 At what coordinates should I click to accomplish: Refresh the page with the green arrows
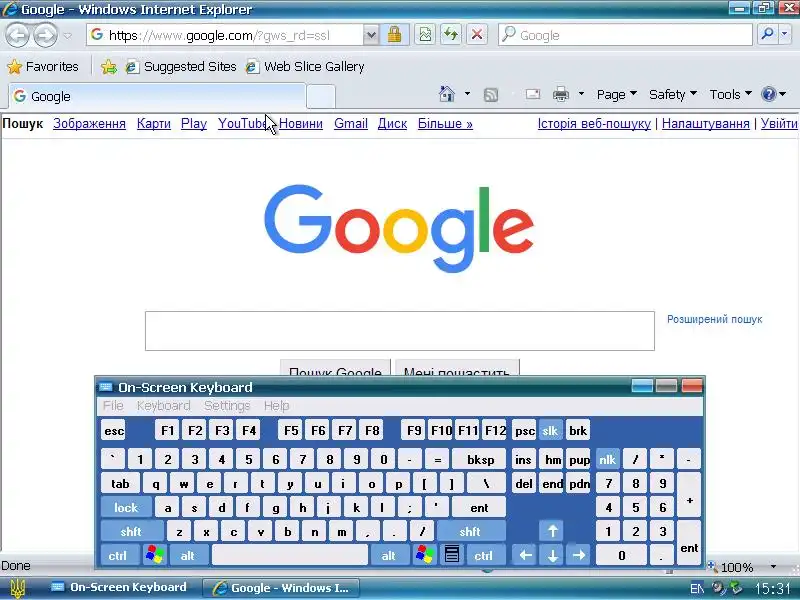451,35
